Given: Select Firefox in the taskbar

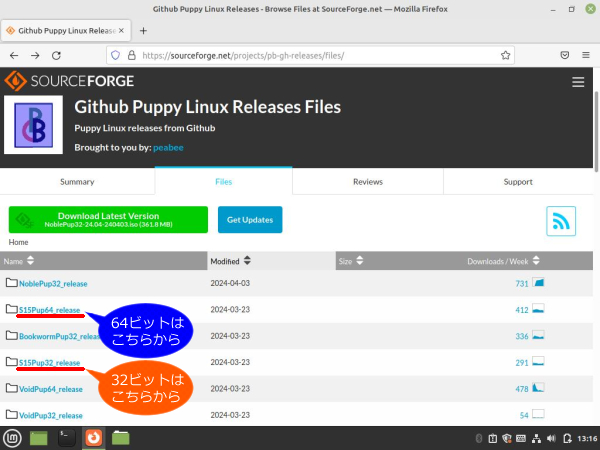Looking at the screenshot, I should (x=94, y=438).
